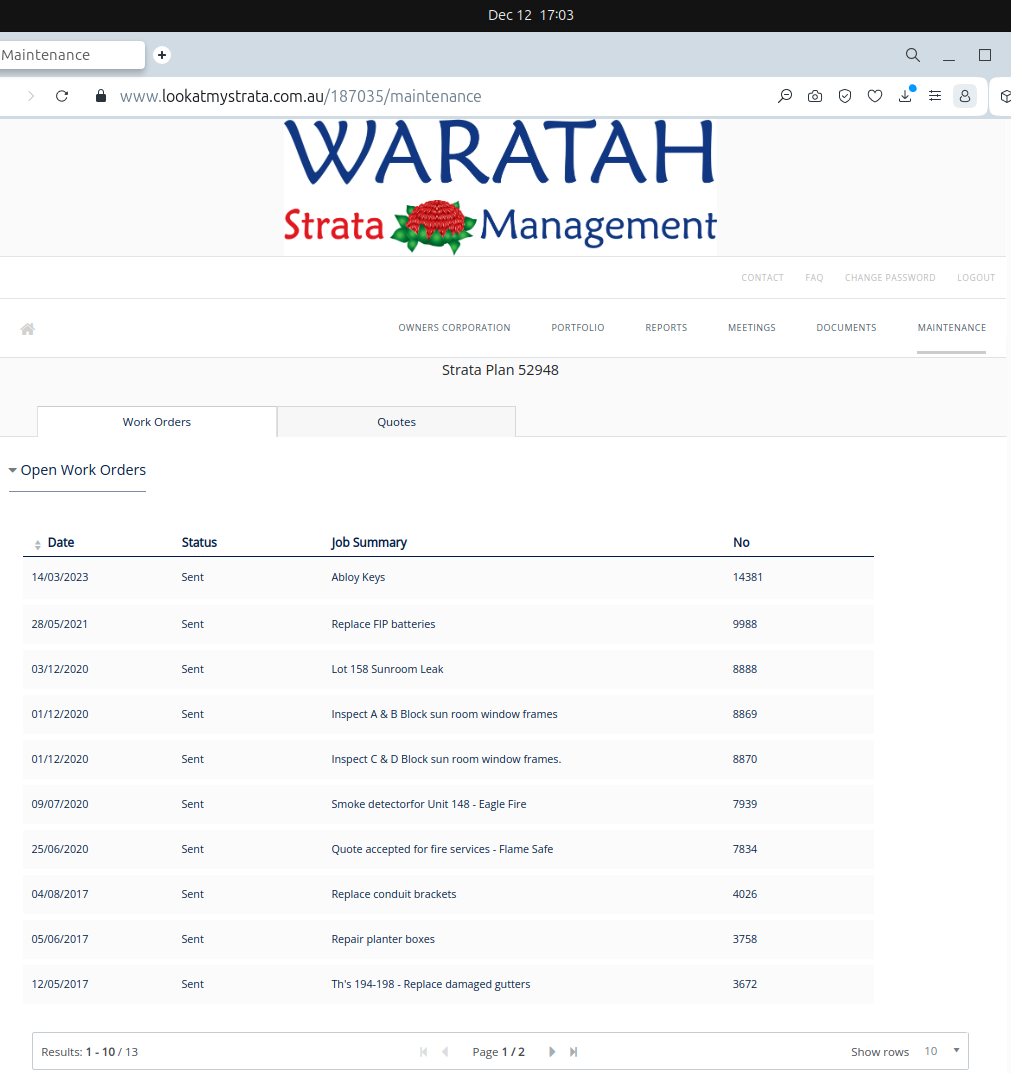The height and width of the screenshot is (1073, 1011).
Task: Click work order number 8870
Action: [745, 759]
